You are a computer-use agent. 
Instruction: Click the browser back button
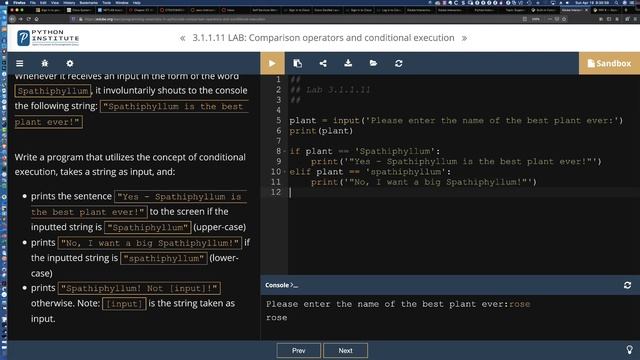point(13,19)
